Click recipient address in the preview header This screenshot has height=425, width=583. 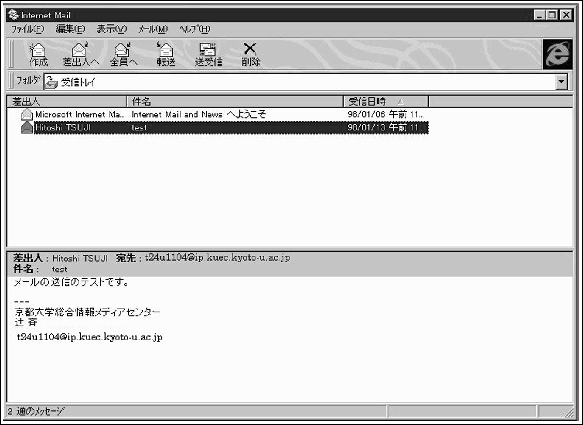217,257
